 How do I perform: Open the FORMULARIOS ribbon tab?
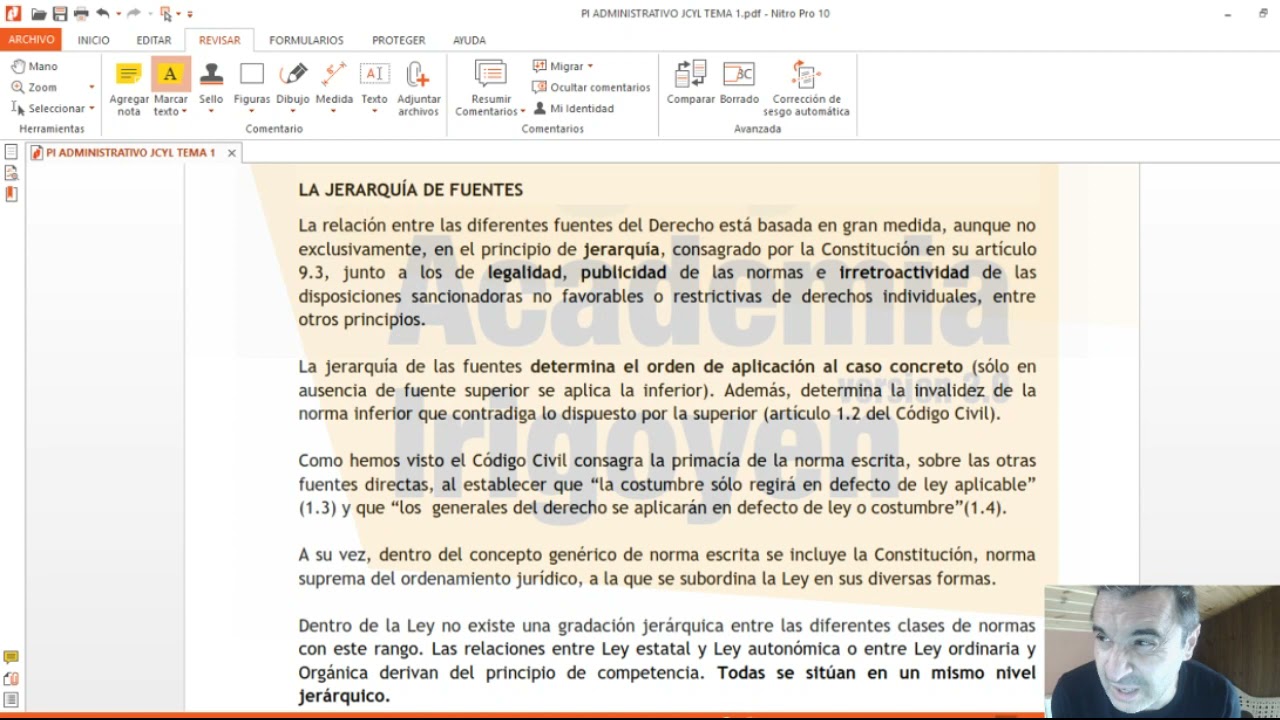[x=306, y=40]
